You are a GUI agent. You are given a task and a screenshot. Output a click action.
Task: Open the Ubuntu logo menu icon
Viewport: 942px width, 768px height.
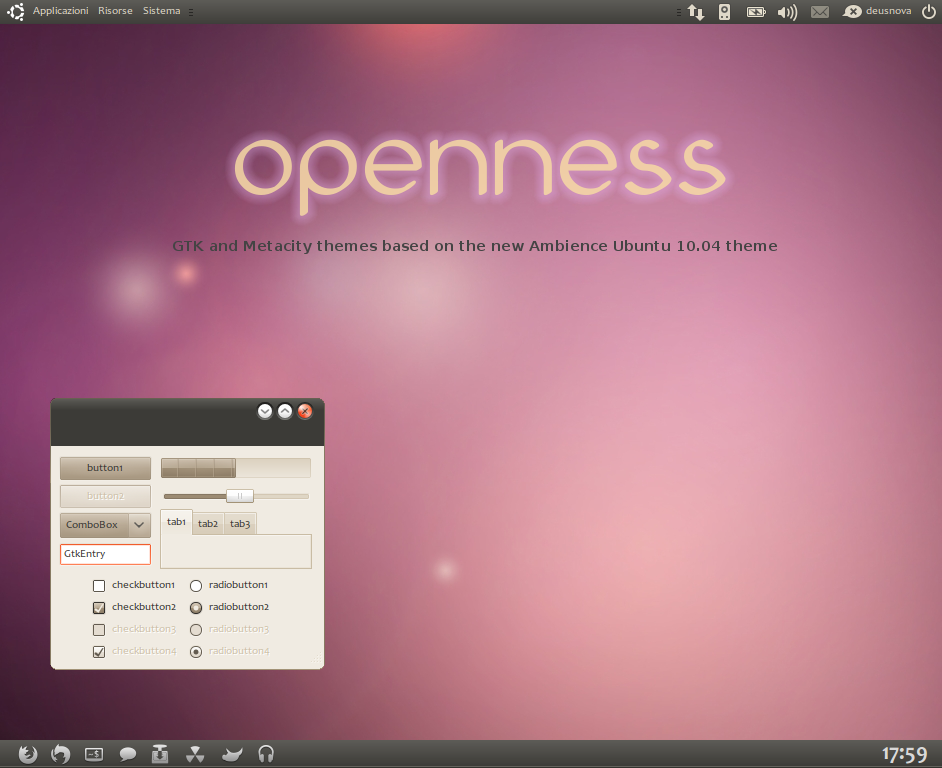tap(16, 11)
